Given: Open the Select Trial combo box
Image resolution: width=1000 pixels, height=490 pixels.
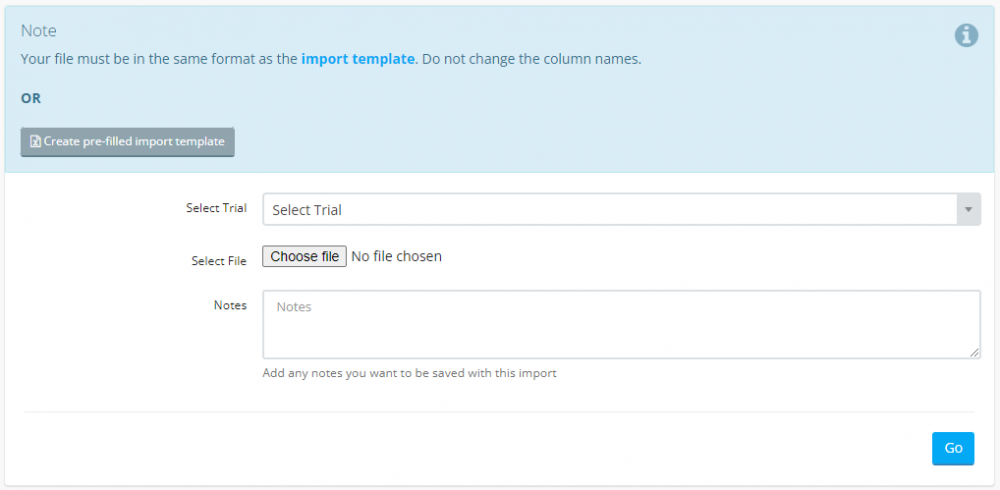Looking at the screenshot, I should tap(610, 210).
